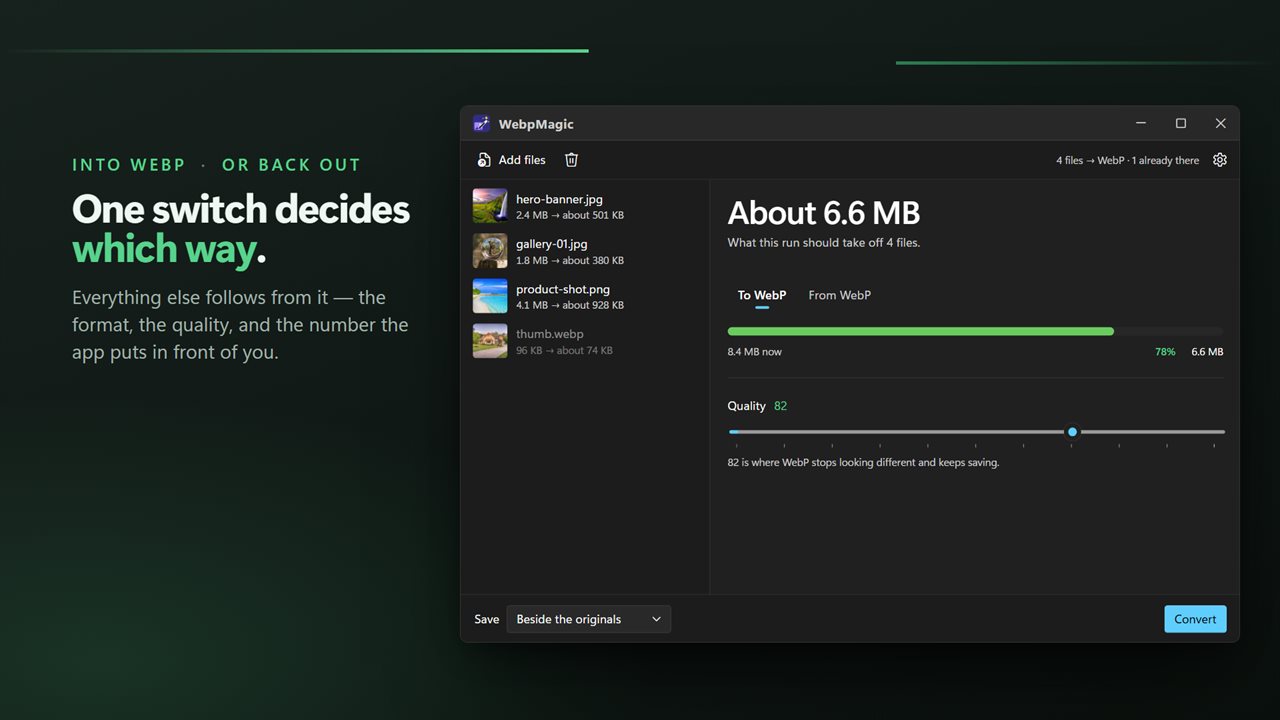Maximize the WebpMagic window
The height and width of the screenshot is (720, 1280).
pos(1181,123)
